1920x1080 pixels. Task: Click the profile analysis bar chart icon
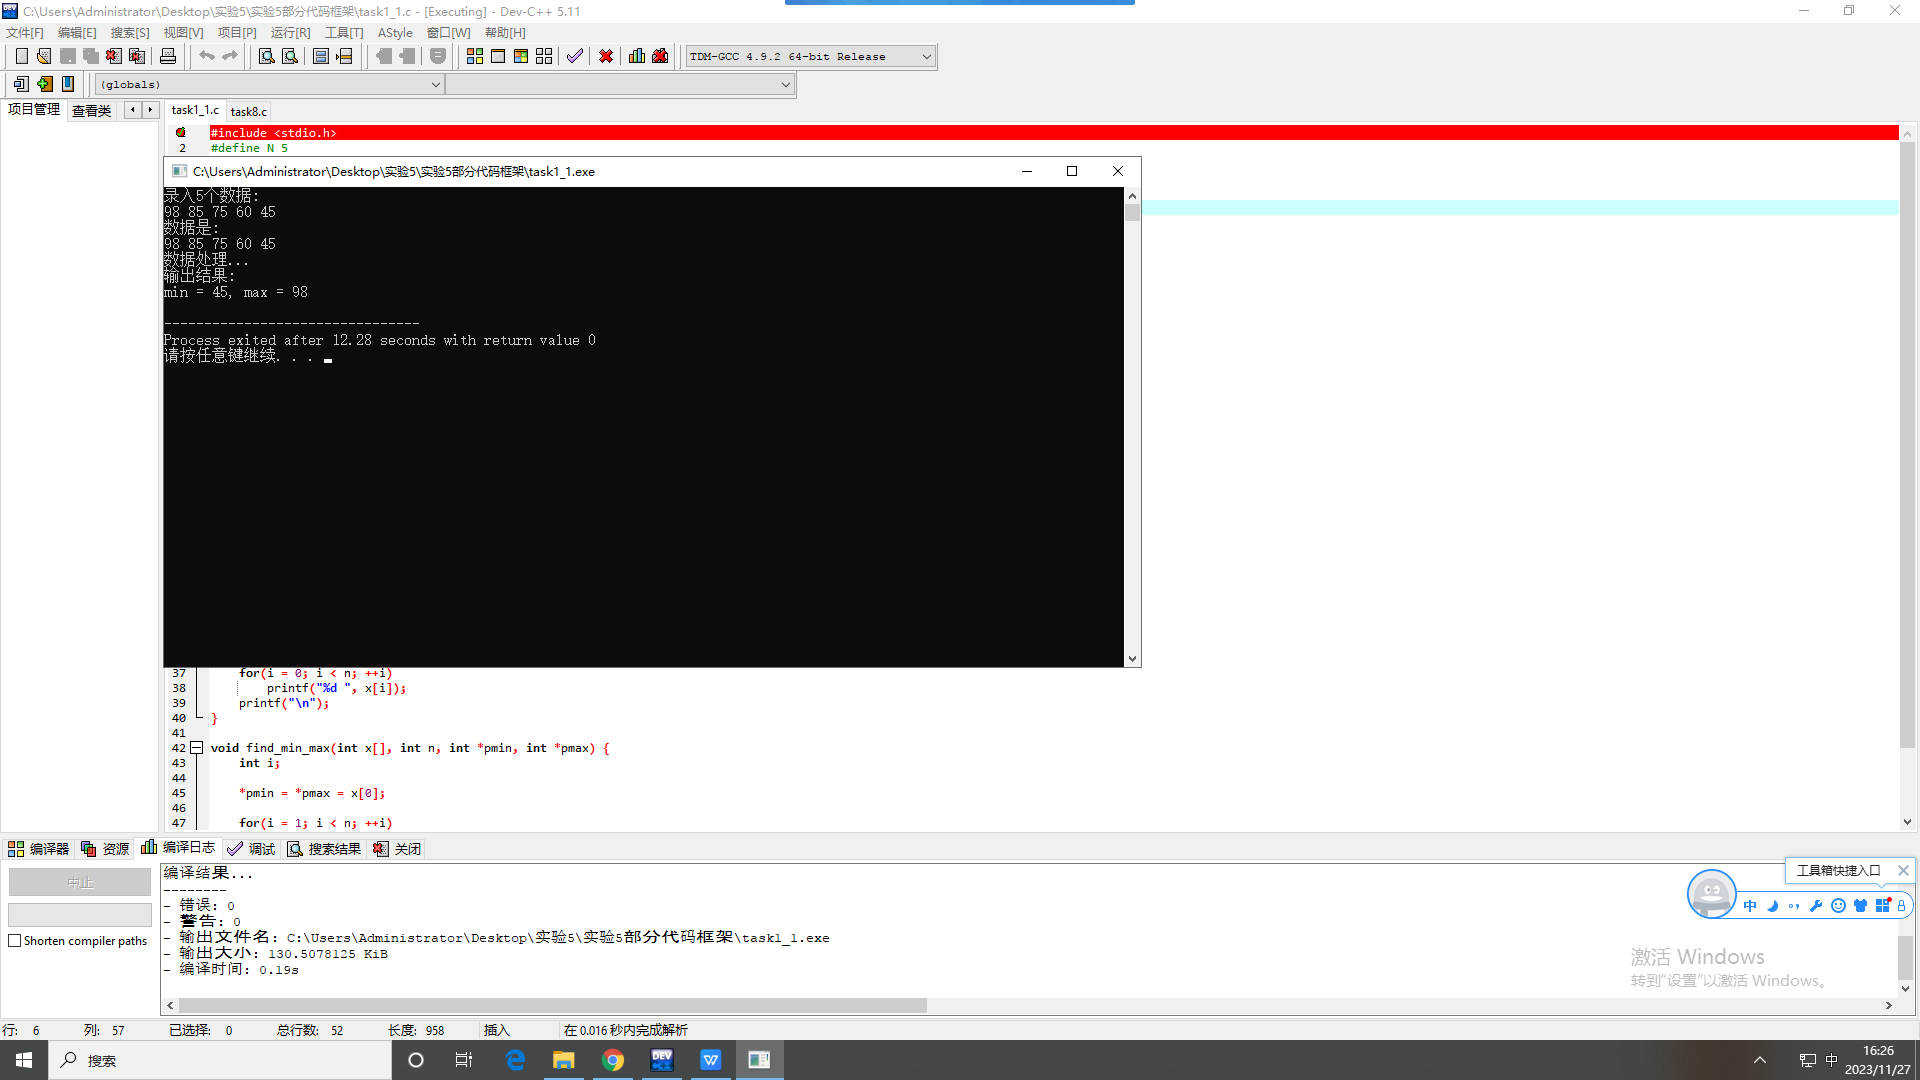tap(637, 56)
